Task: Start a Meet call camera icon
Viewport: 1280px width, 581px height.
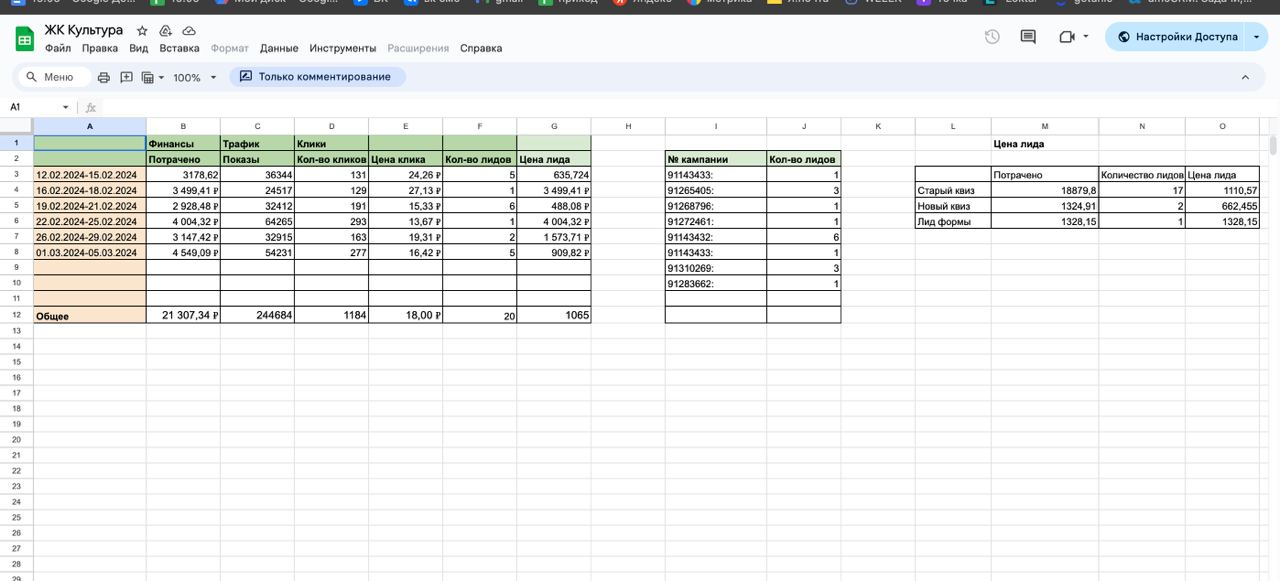Action: coord(1067,37)
